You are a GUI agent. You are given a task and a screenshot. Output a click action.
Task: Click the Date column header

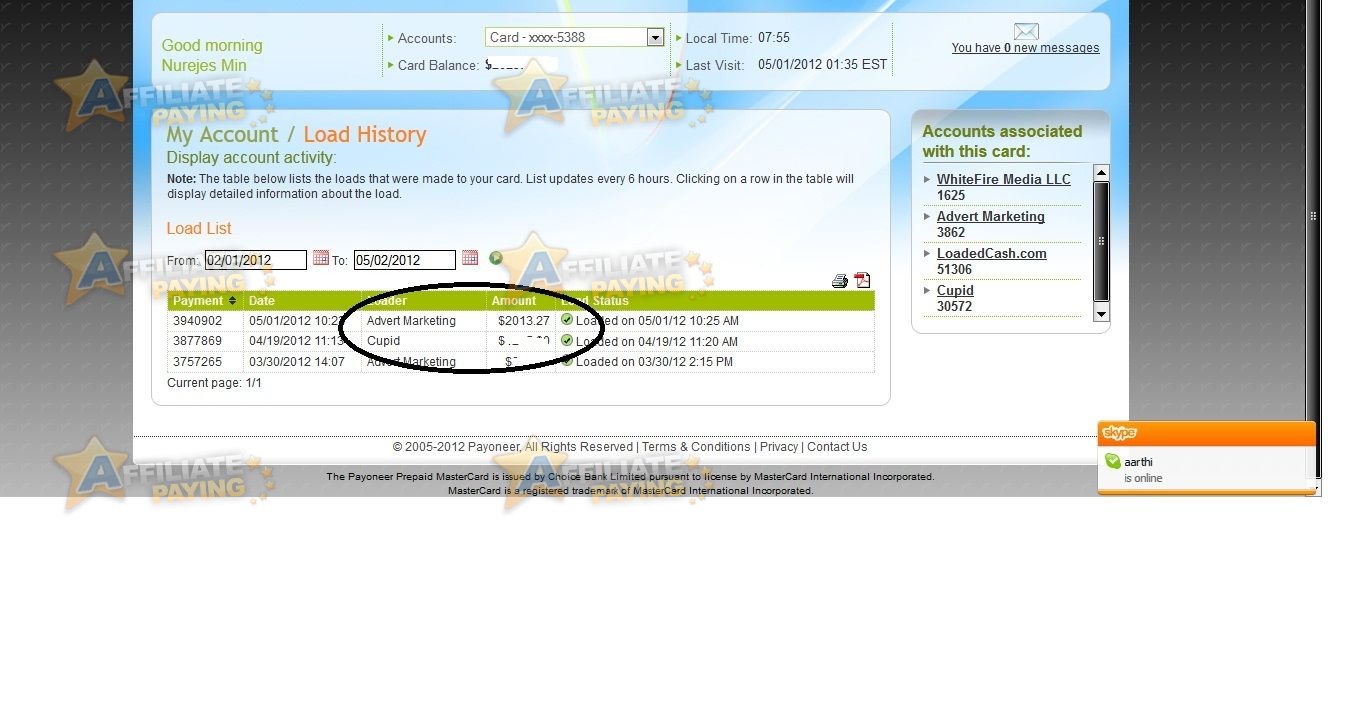click(x=262, y=301)
